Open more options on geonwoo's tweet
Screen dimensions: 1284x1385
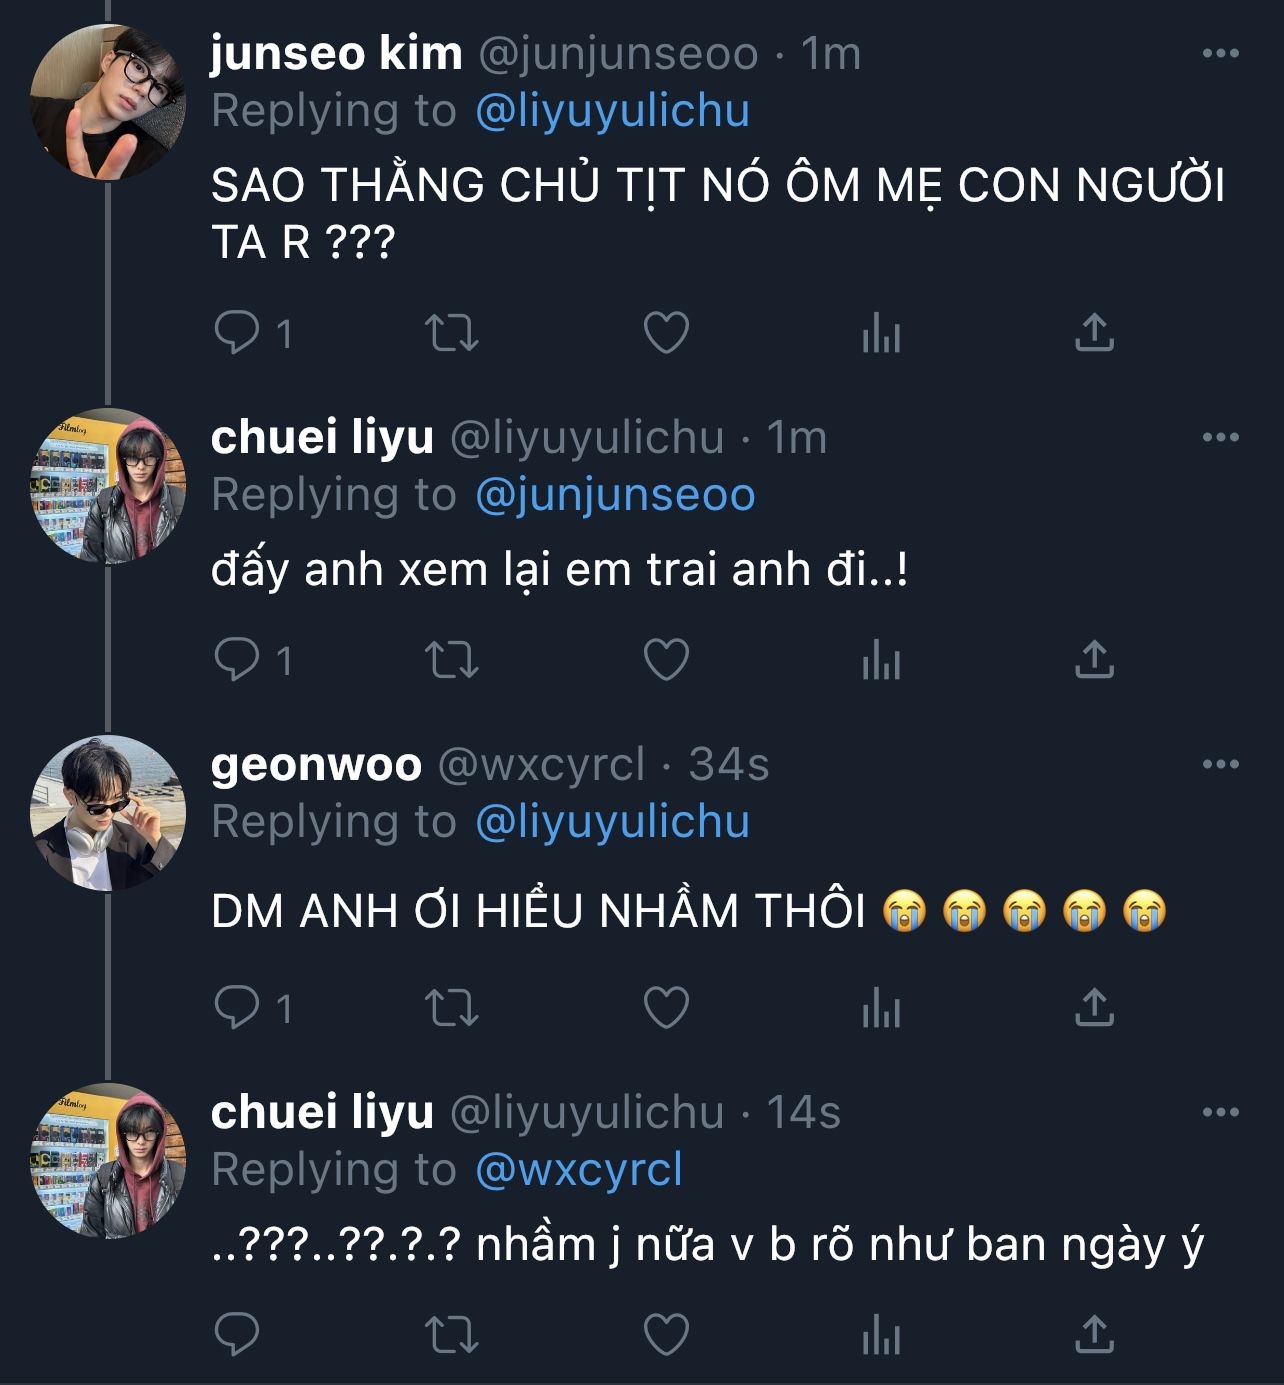pyautogui.click(x=1220, y=765)
